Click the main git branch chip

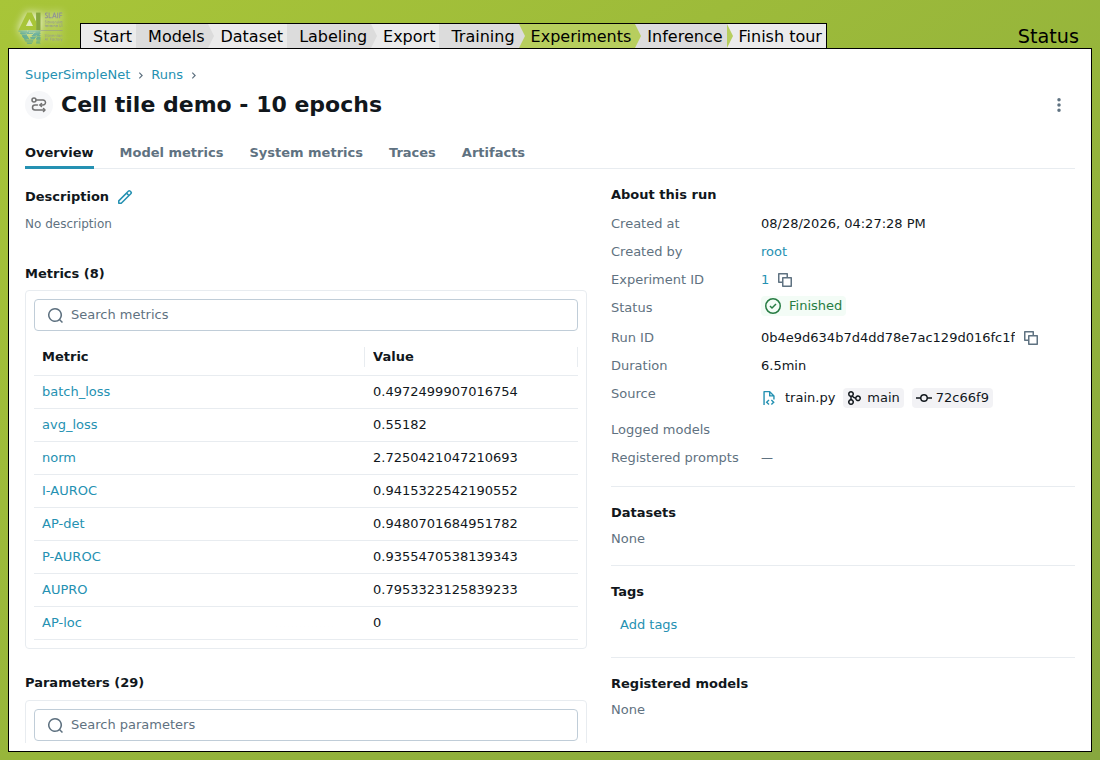(x=873, y=398)
